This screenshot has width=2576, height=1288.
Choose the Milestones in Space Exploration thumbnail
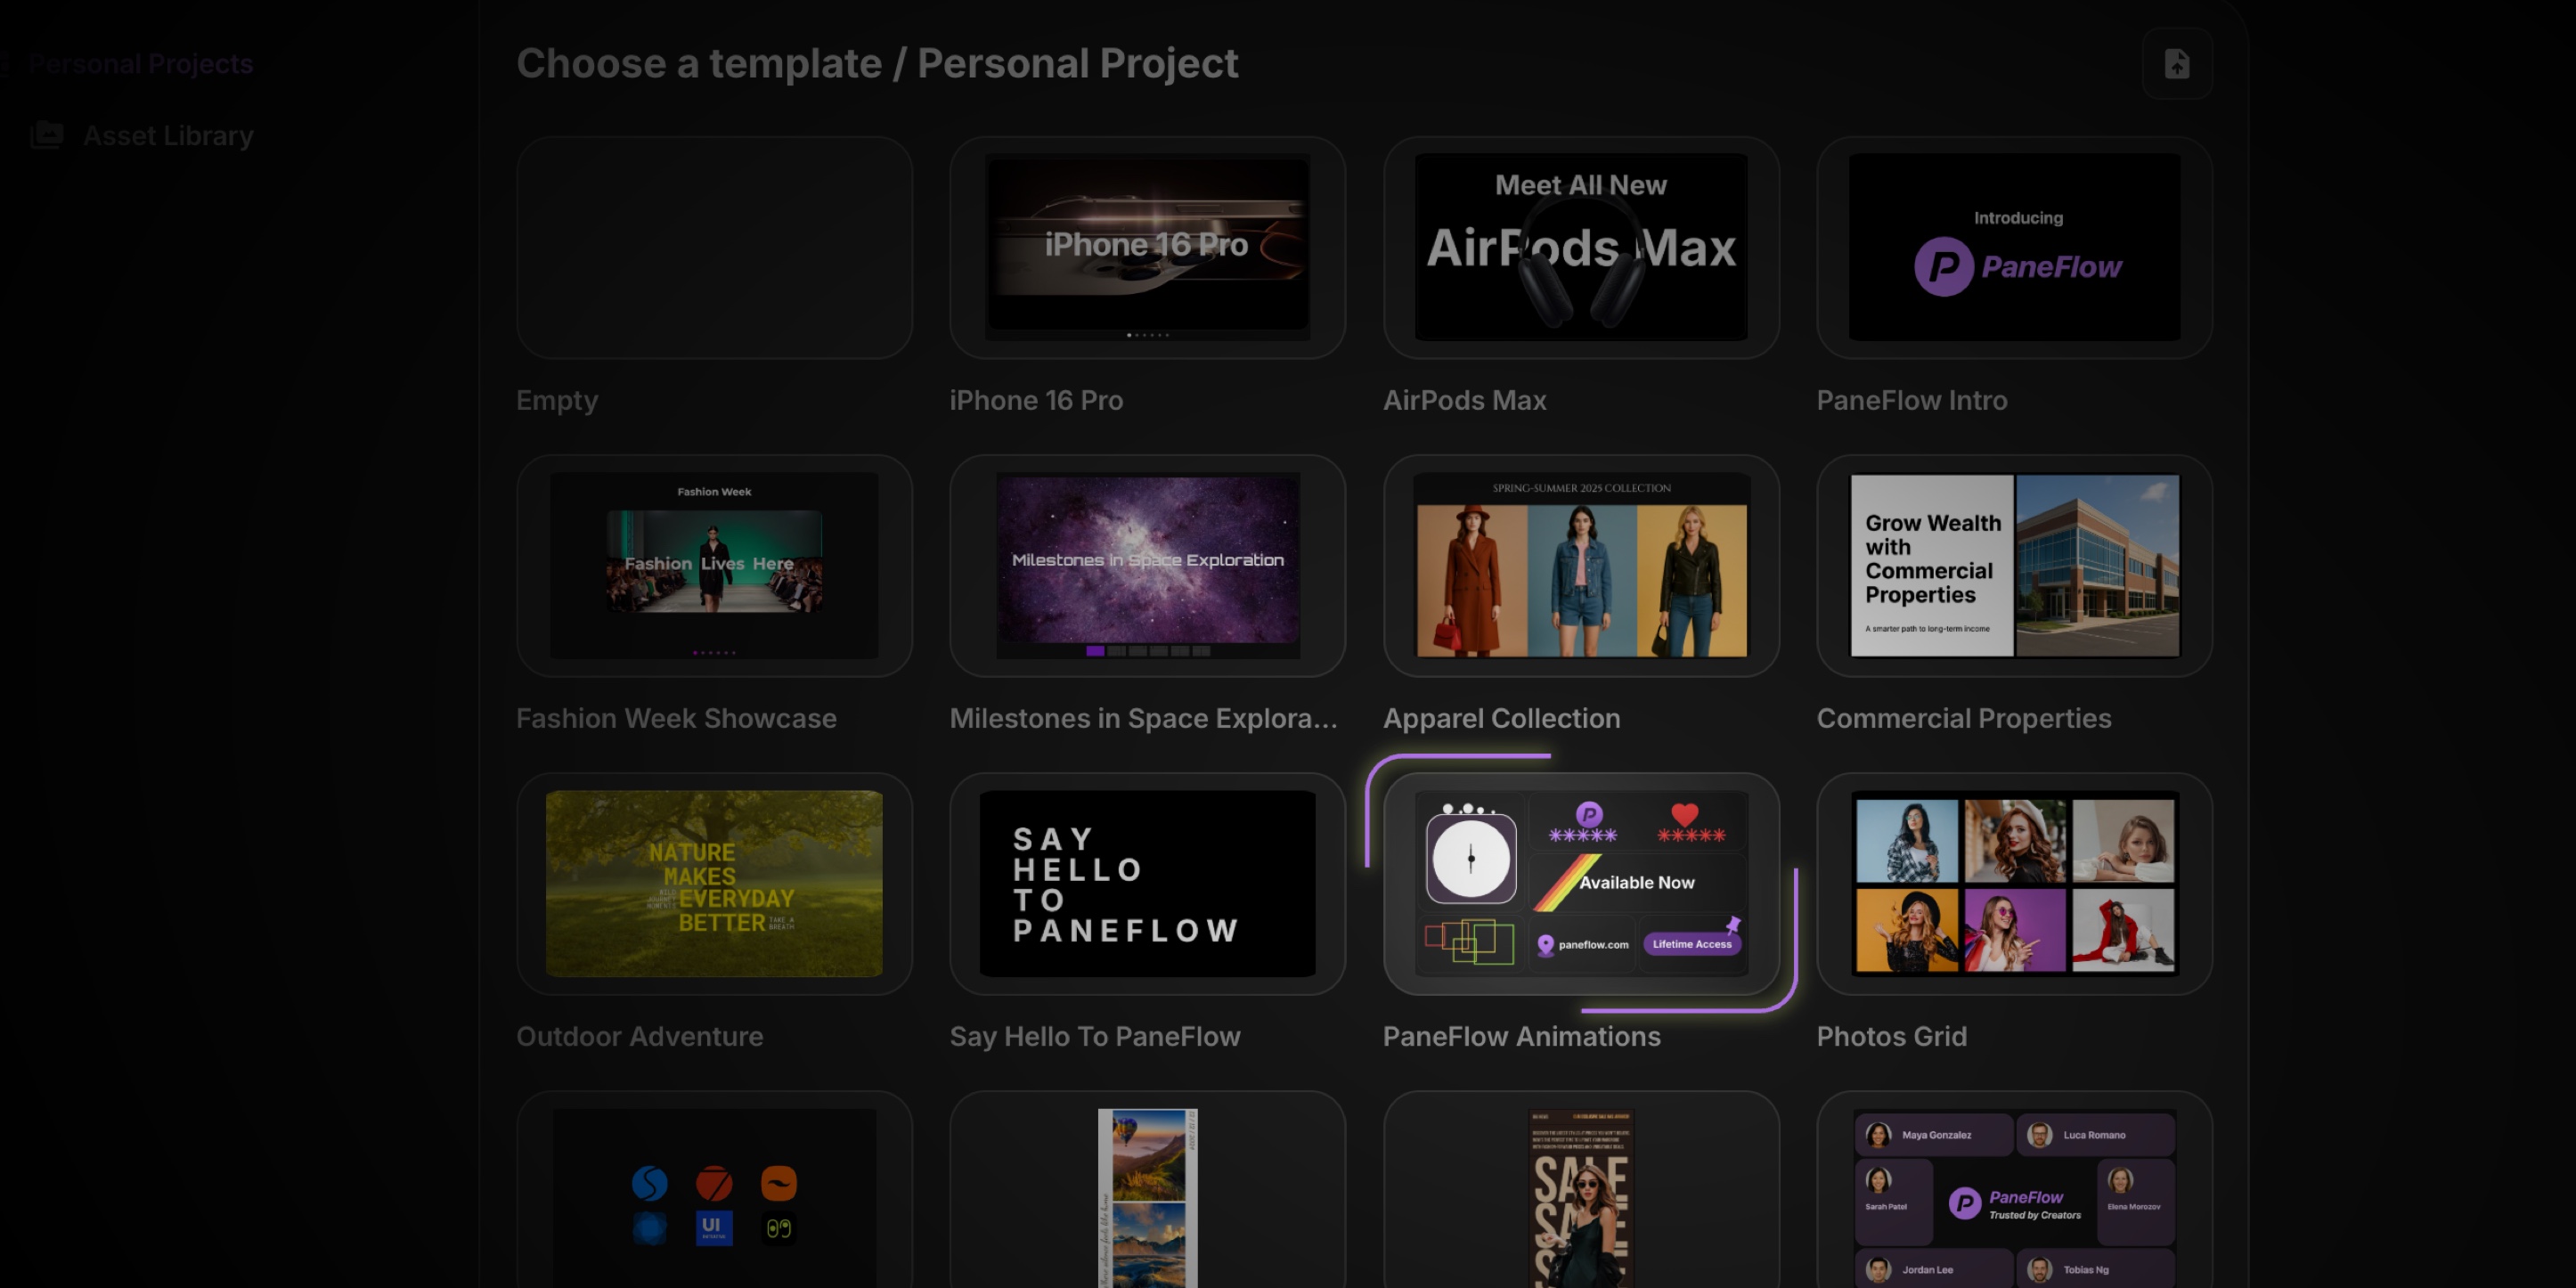1147,566
